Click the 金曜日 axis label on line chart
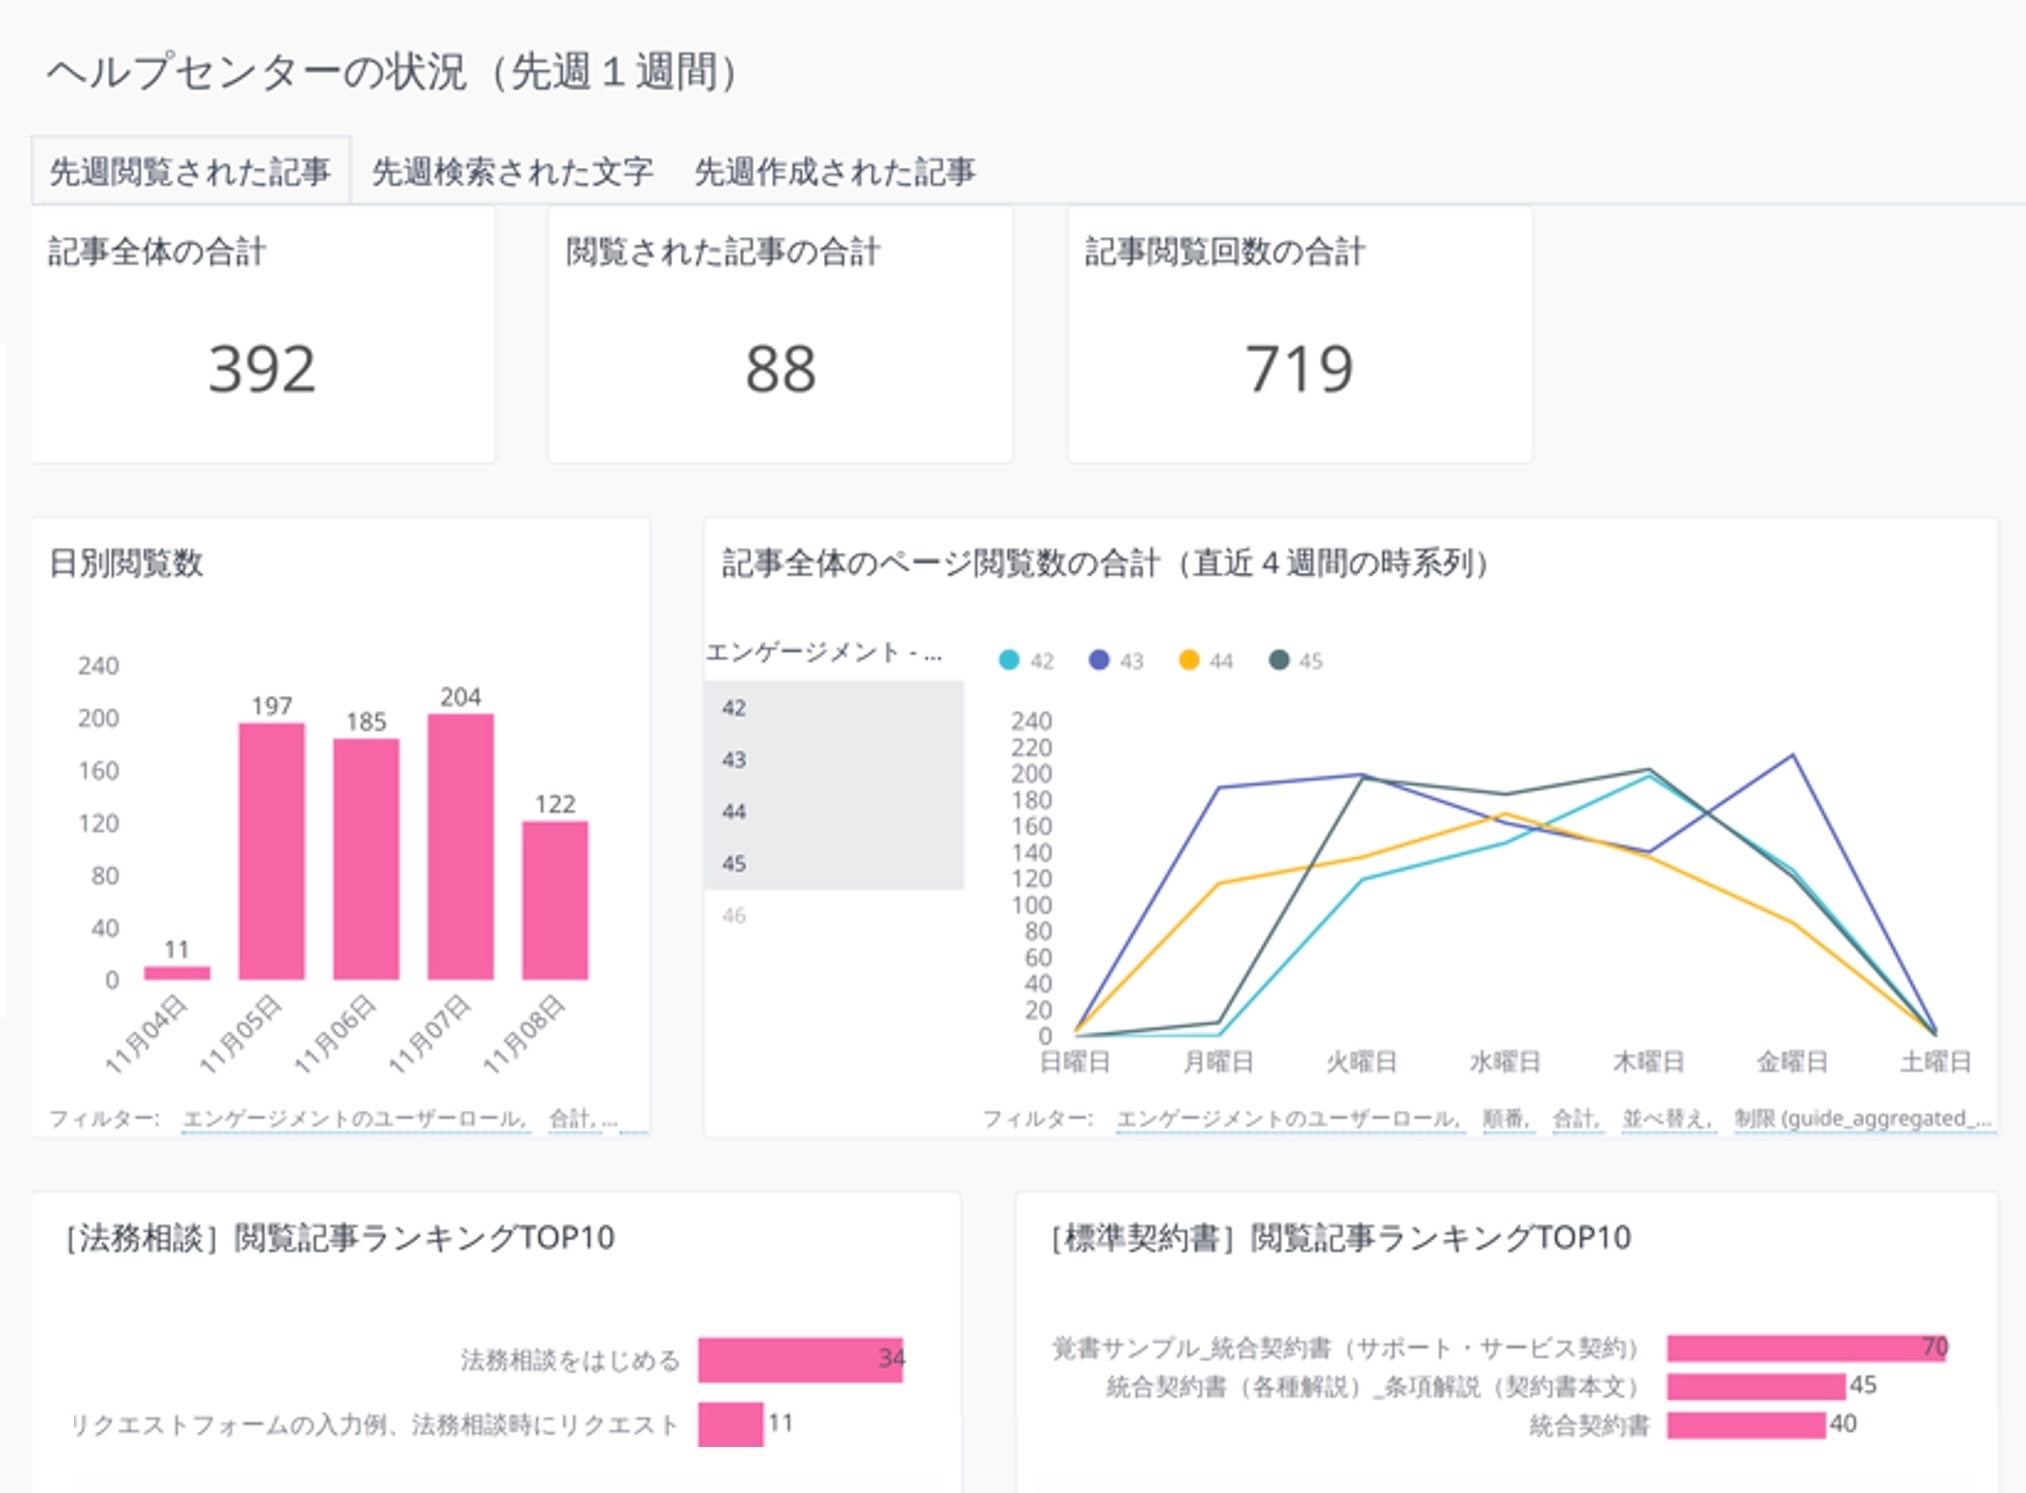This screenshot has width=2026, height=1493. coord(1792,1061)
